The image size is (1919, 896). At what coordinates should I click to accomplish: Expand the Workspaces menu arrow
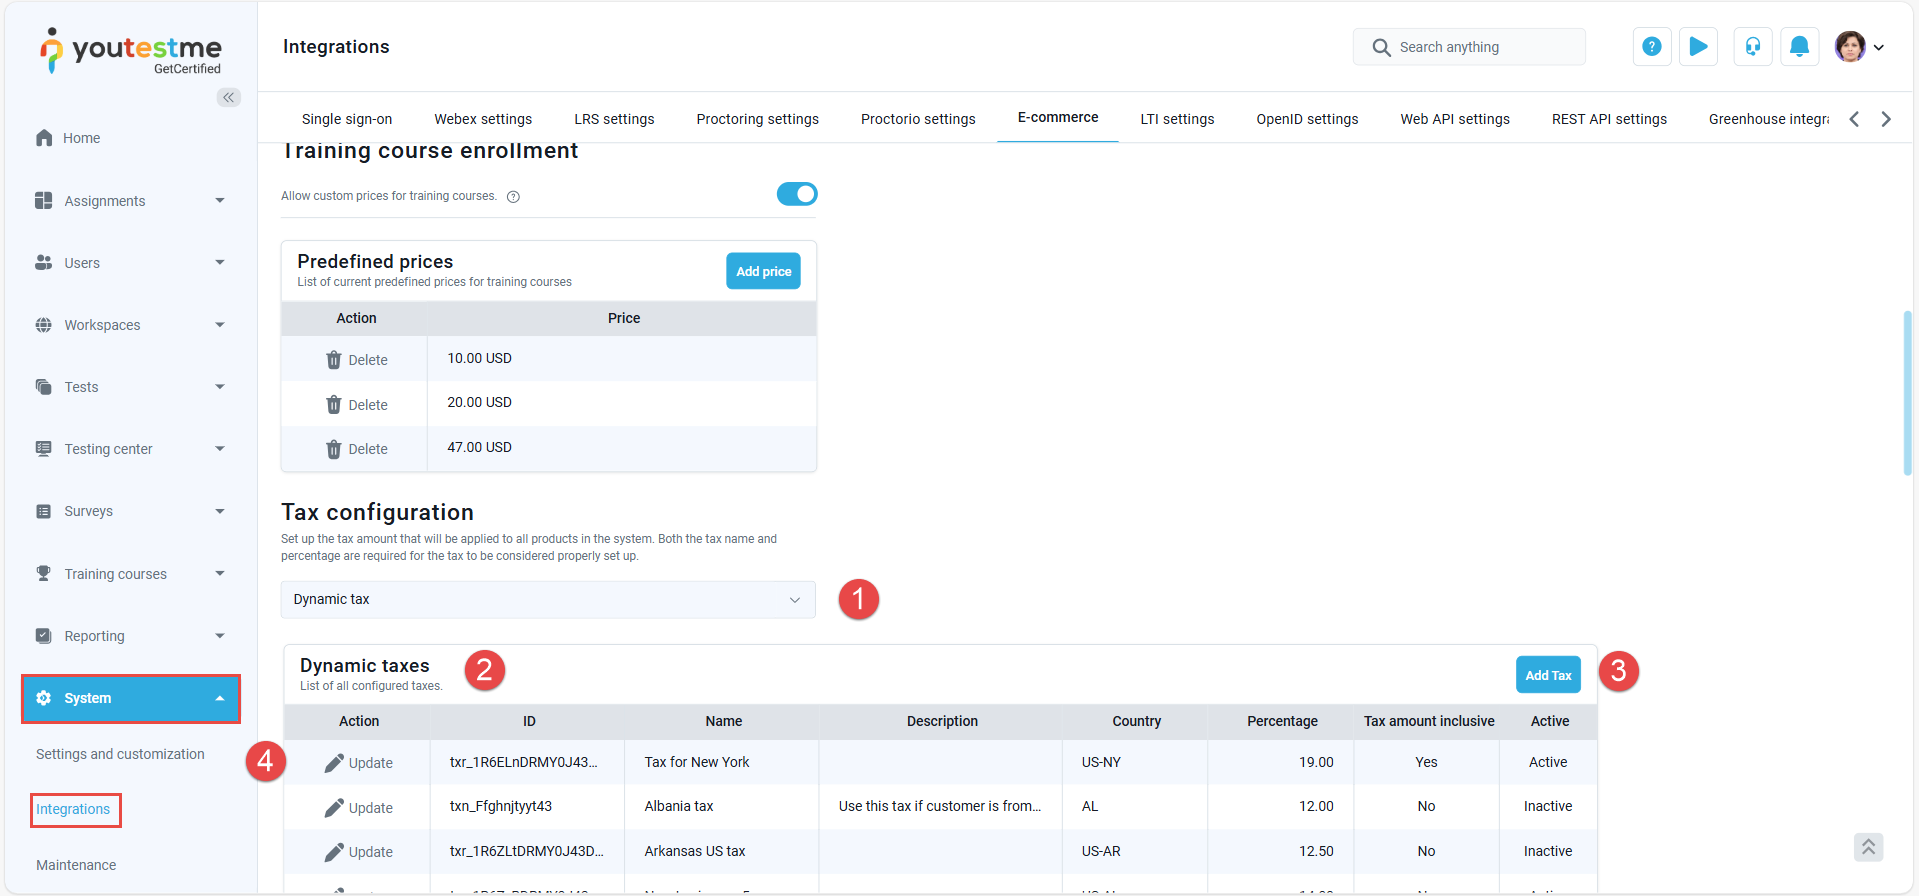(220, 325)
